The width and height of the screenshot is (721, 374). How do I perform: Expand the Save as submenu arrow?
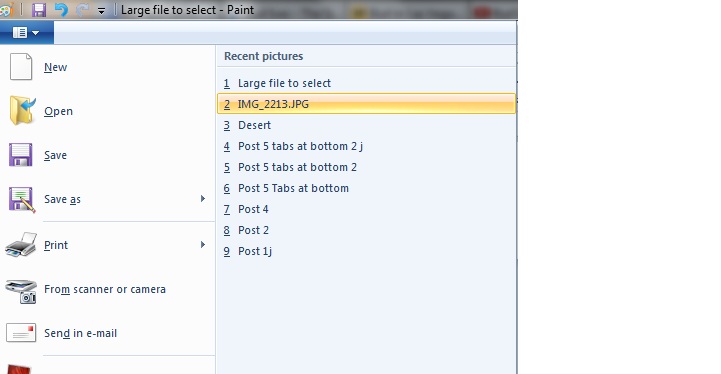(x=203, y=199)
